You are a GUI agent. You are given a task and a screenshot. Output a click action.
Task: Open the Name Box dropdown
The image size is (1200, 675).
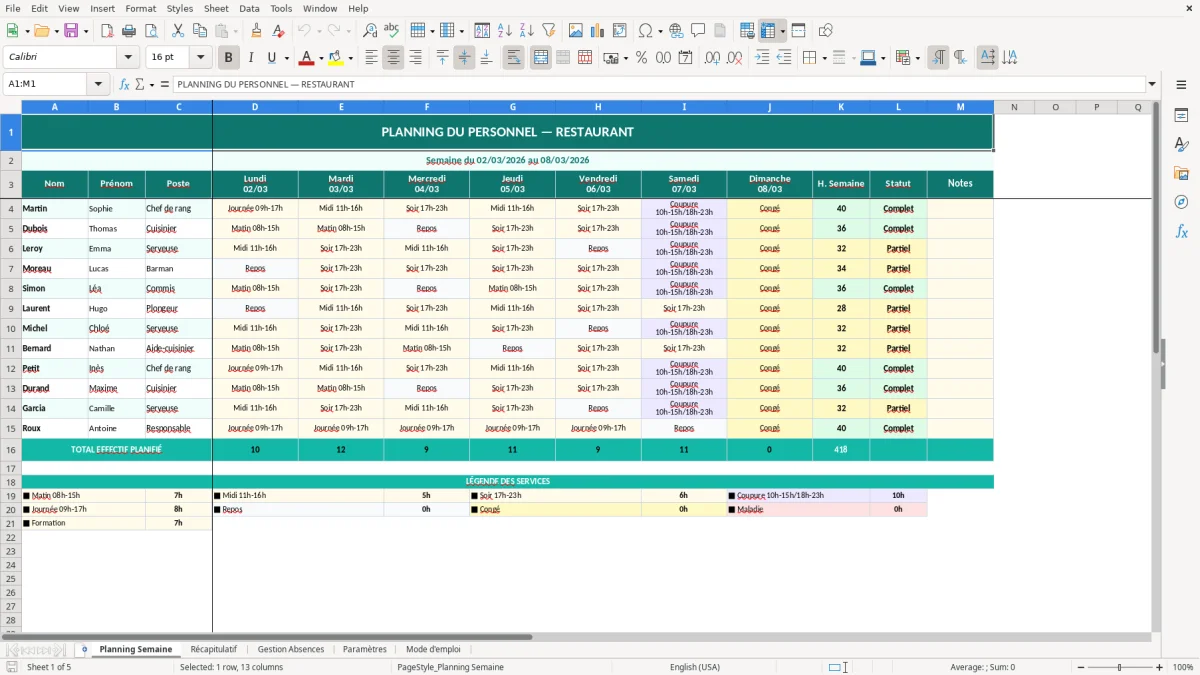coord(99,84)
